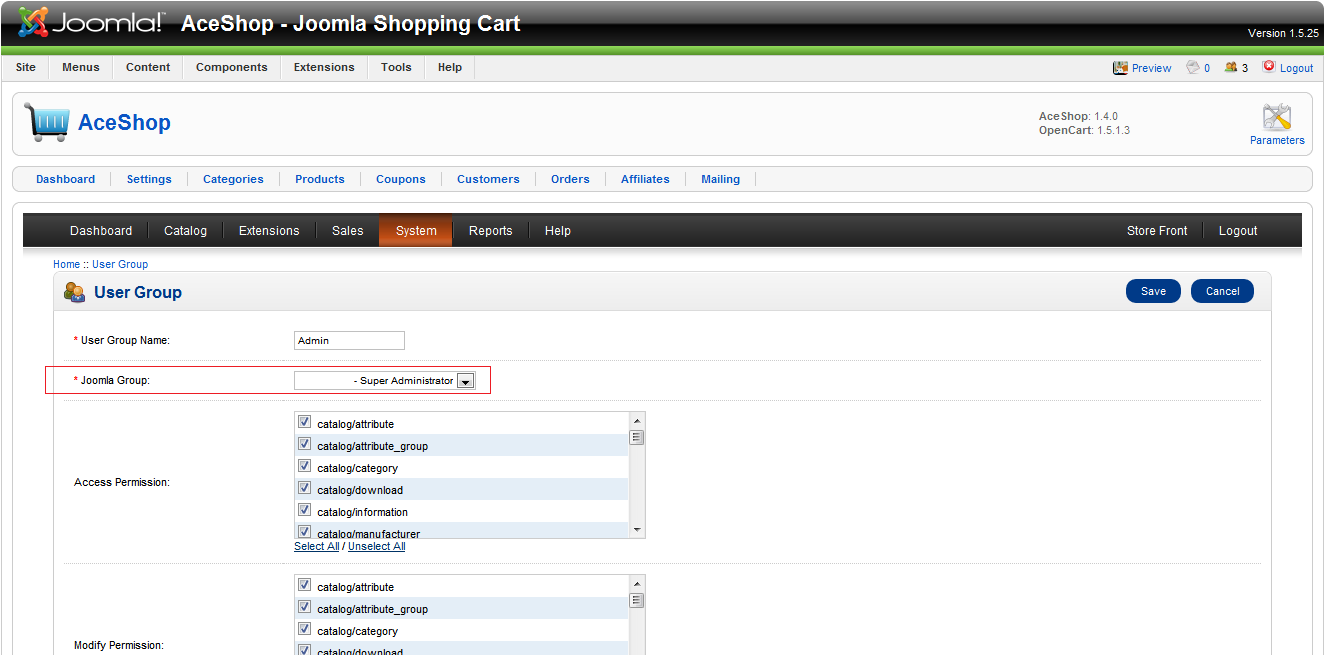Click the messages speech bubble icon
The width and height of the screenshot is (1326, 655).
1193,67
